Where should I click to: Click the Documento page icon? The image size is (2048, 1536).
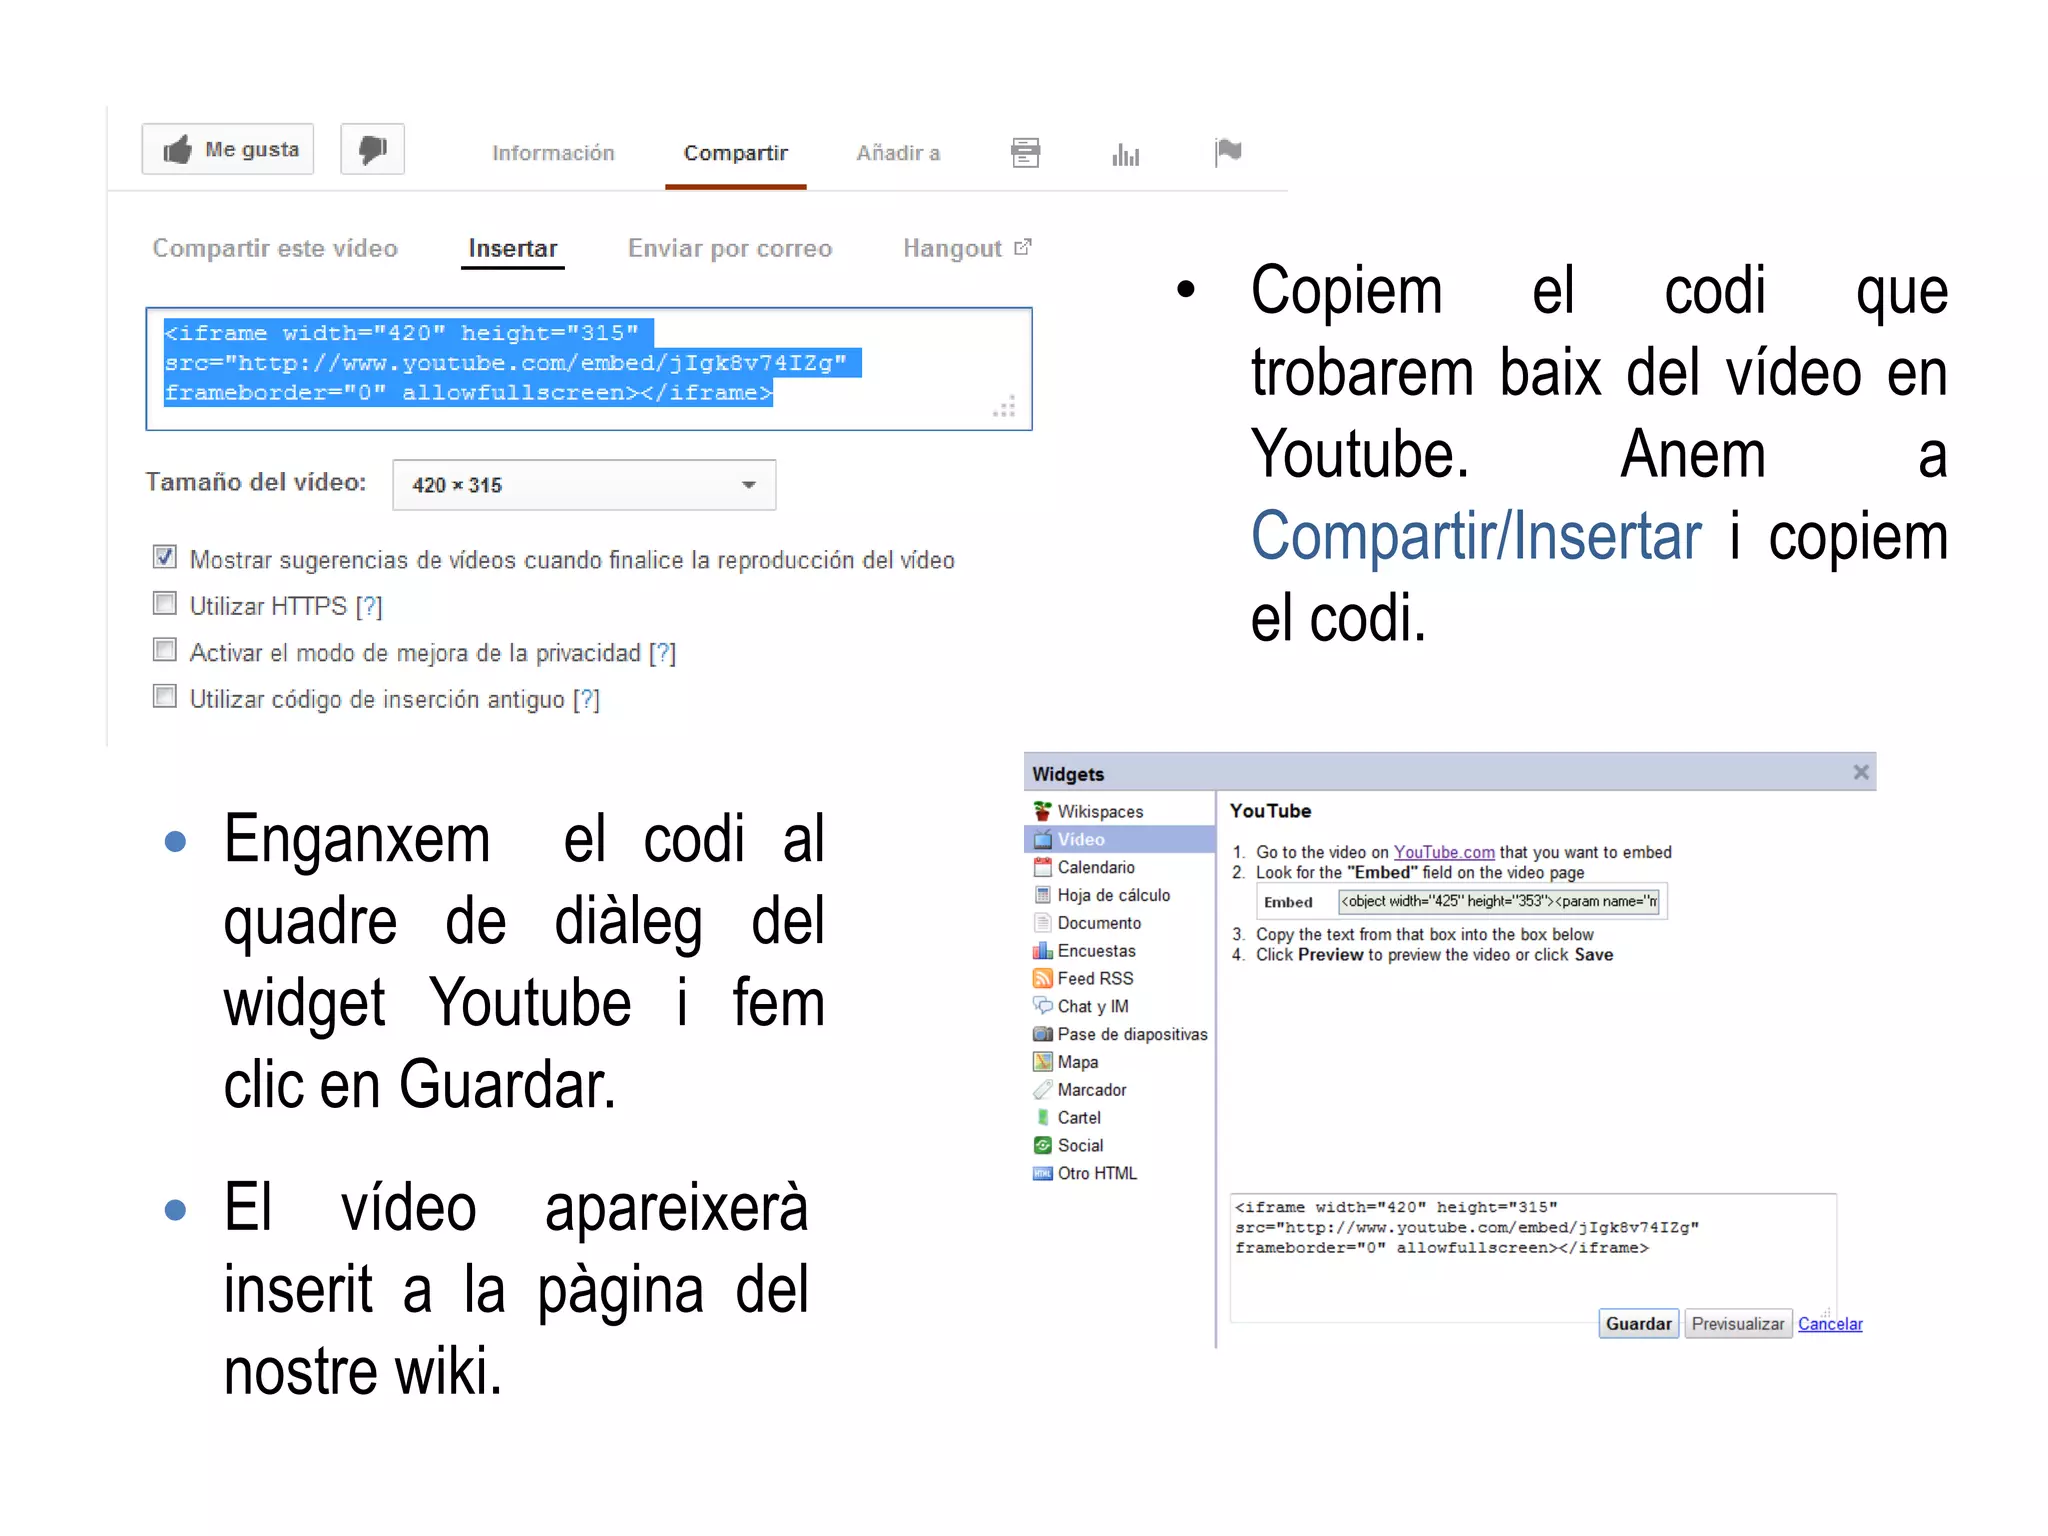pos(1042,923)
